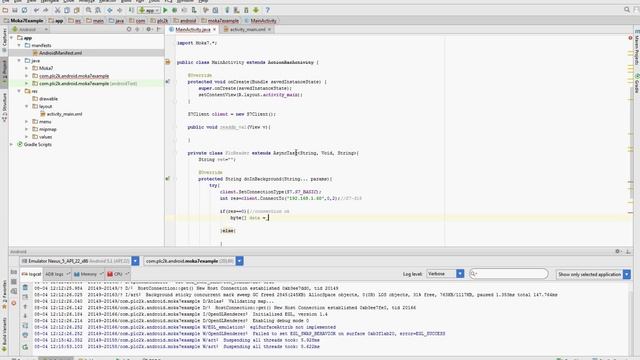The width and height of the screenshot is (640, 360).
Task: Select the layout folder in tree
Action: click(45, 107)
